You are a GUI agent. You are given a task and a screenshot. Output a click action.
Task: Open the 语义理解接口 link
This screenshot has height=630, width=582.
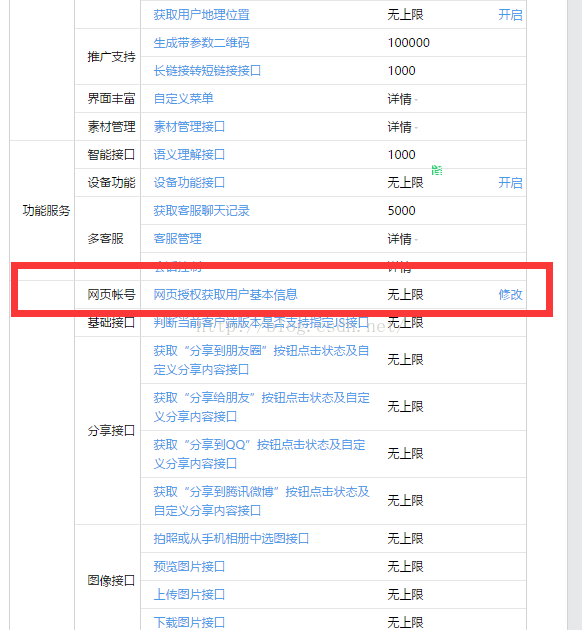[189, 155]
